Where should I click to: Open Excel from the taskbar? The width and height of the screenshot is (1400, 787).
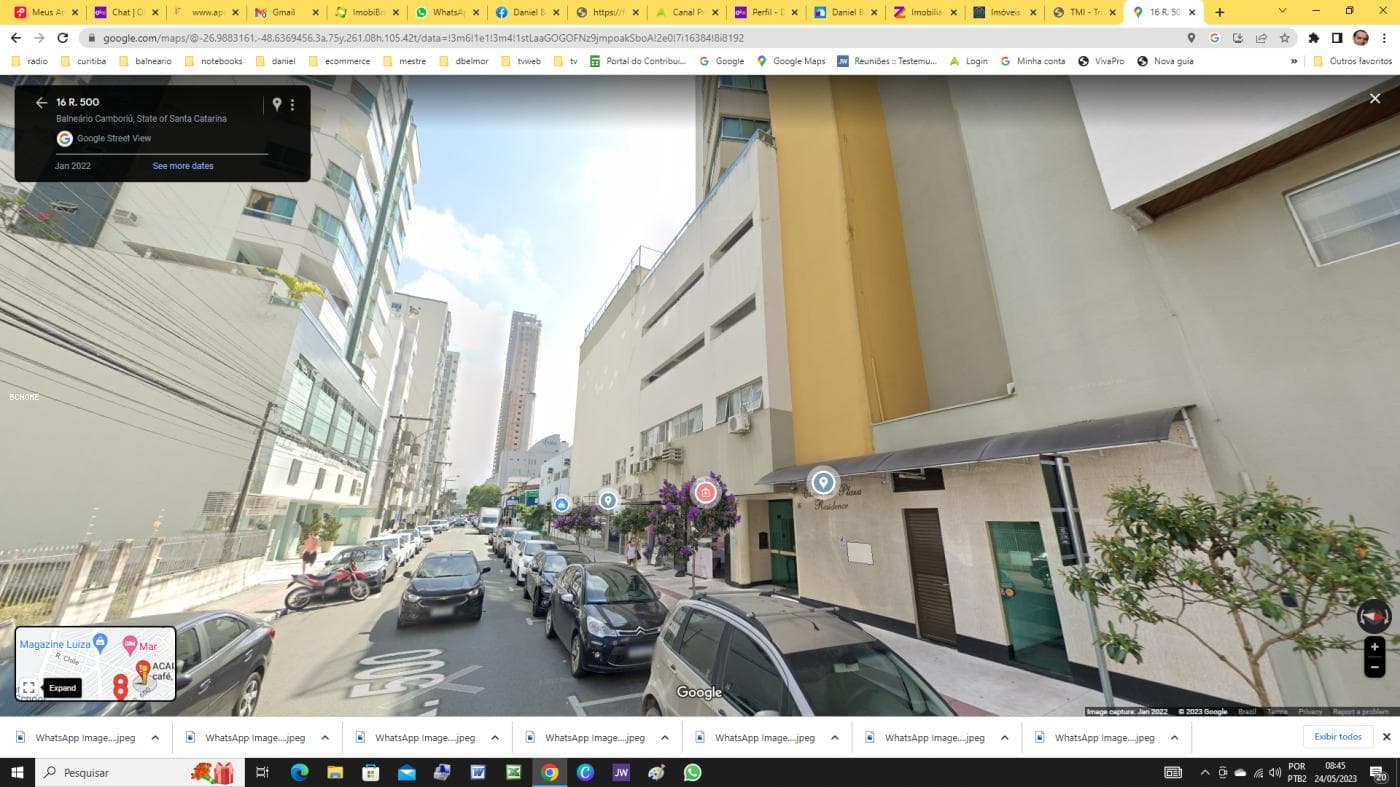click(x=513, y=772)
